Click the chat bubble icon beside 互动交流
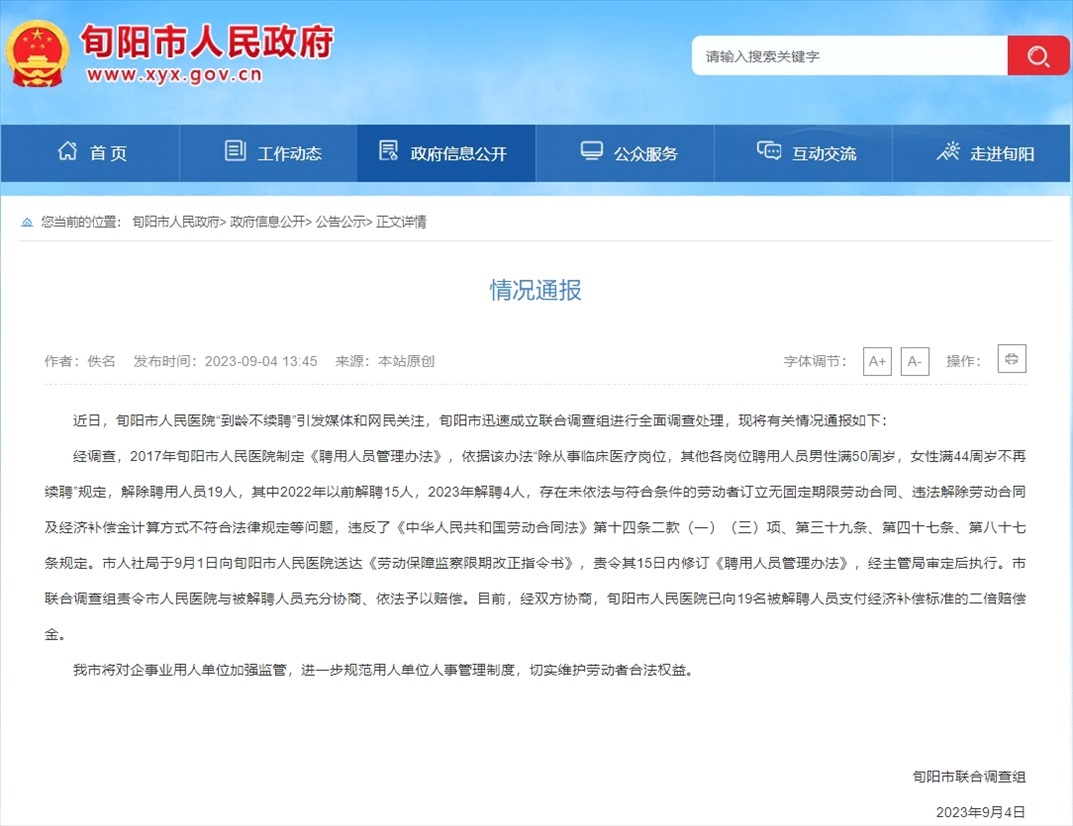The image size is (1073, 826). (769, 152)
